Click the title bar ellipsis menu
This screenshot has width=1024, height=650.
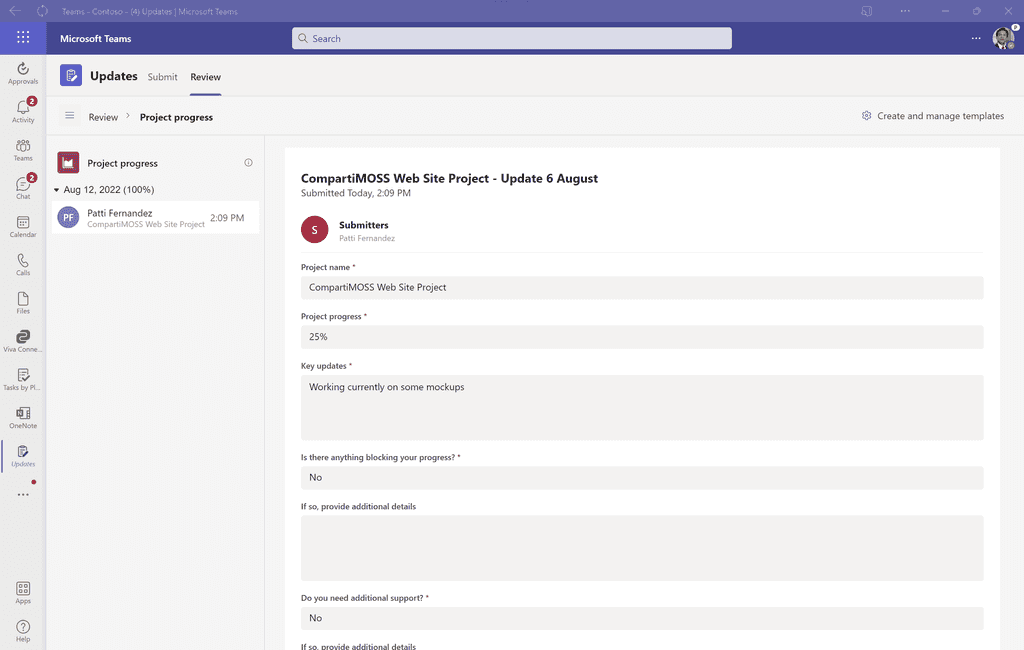point(905,11)
